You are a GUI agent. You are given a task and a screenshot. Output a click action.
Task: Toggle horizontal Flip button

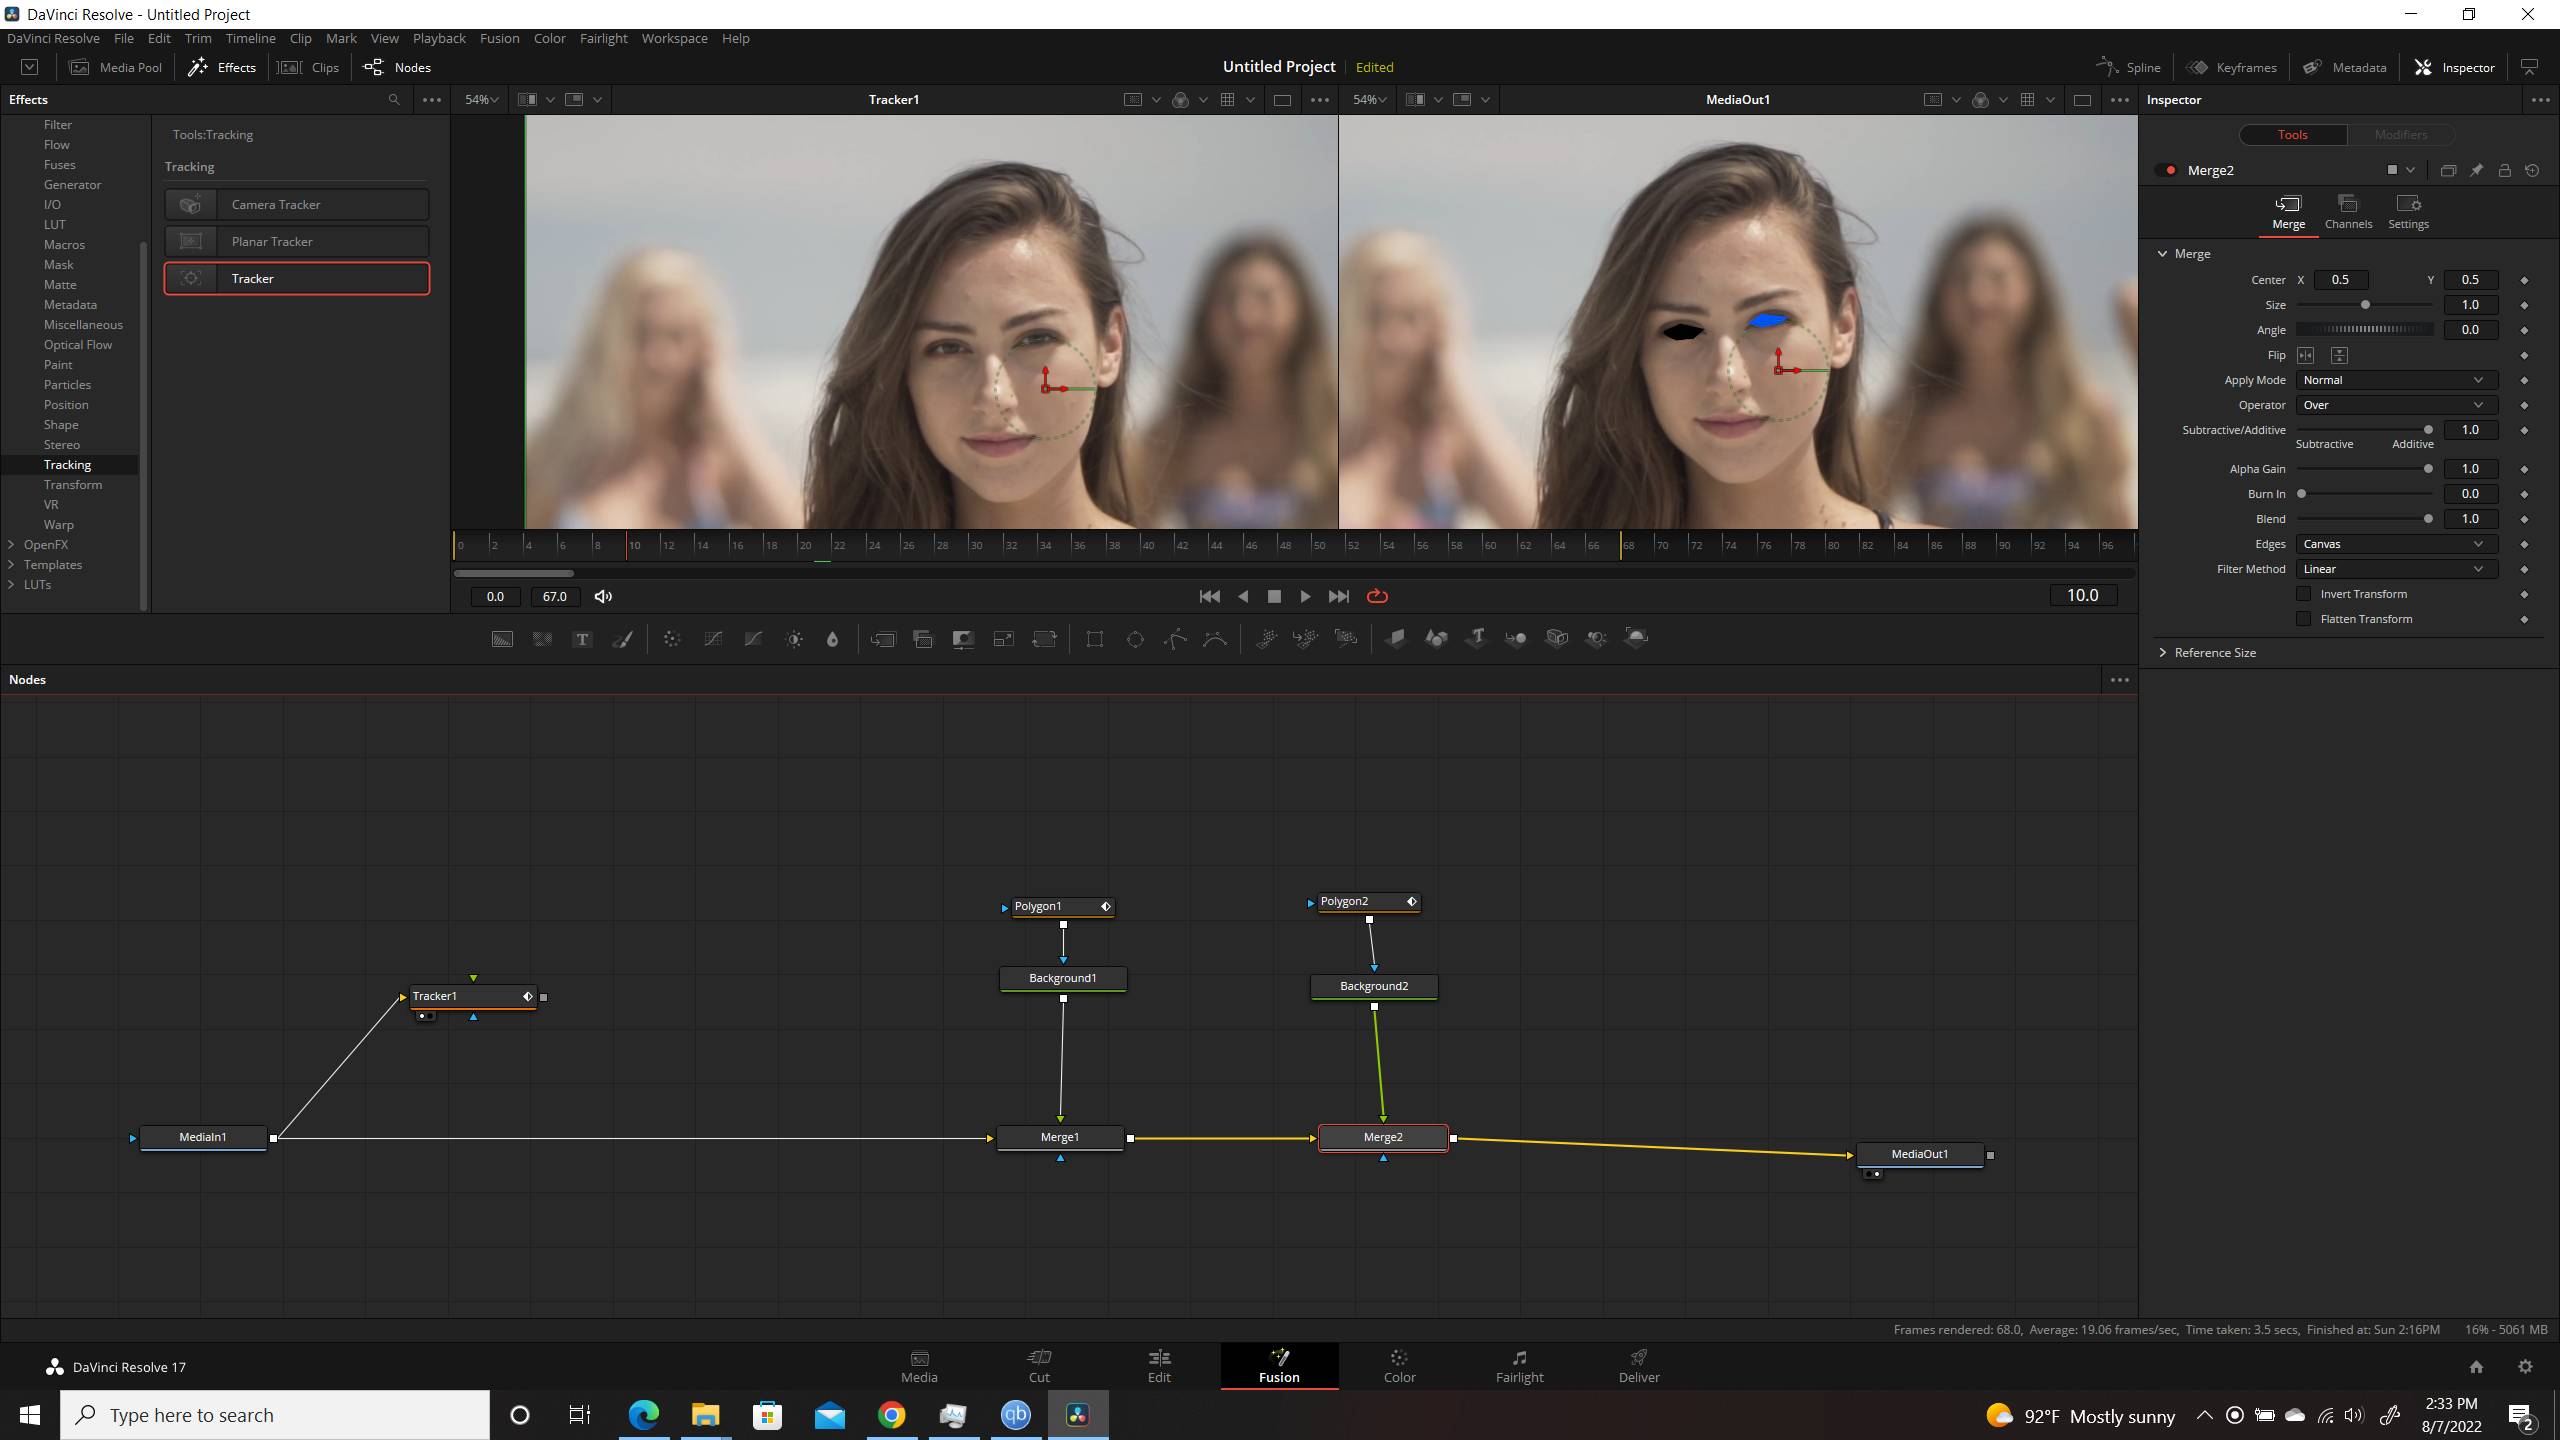tap(2306, 355)
